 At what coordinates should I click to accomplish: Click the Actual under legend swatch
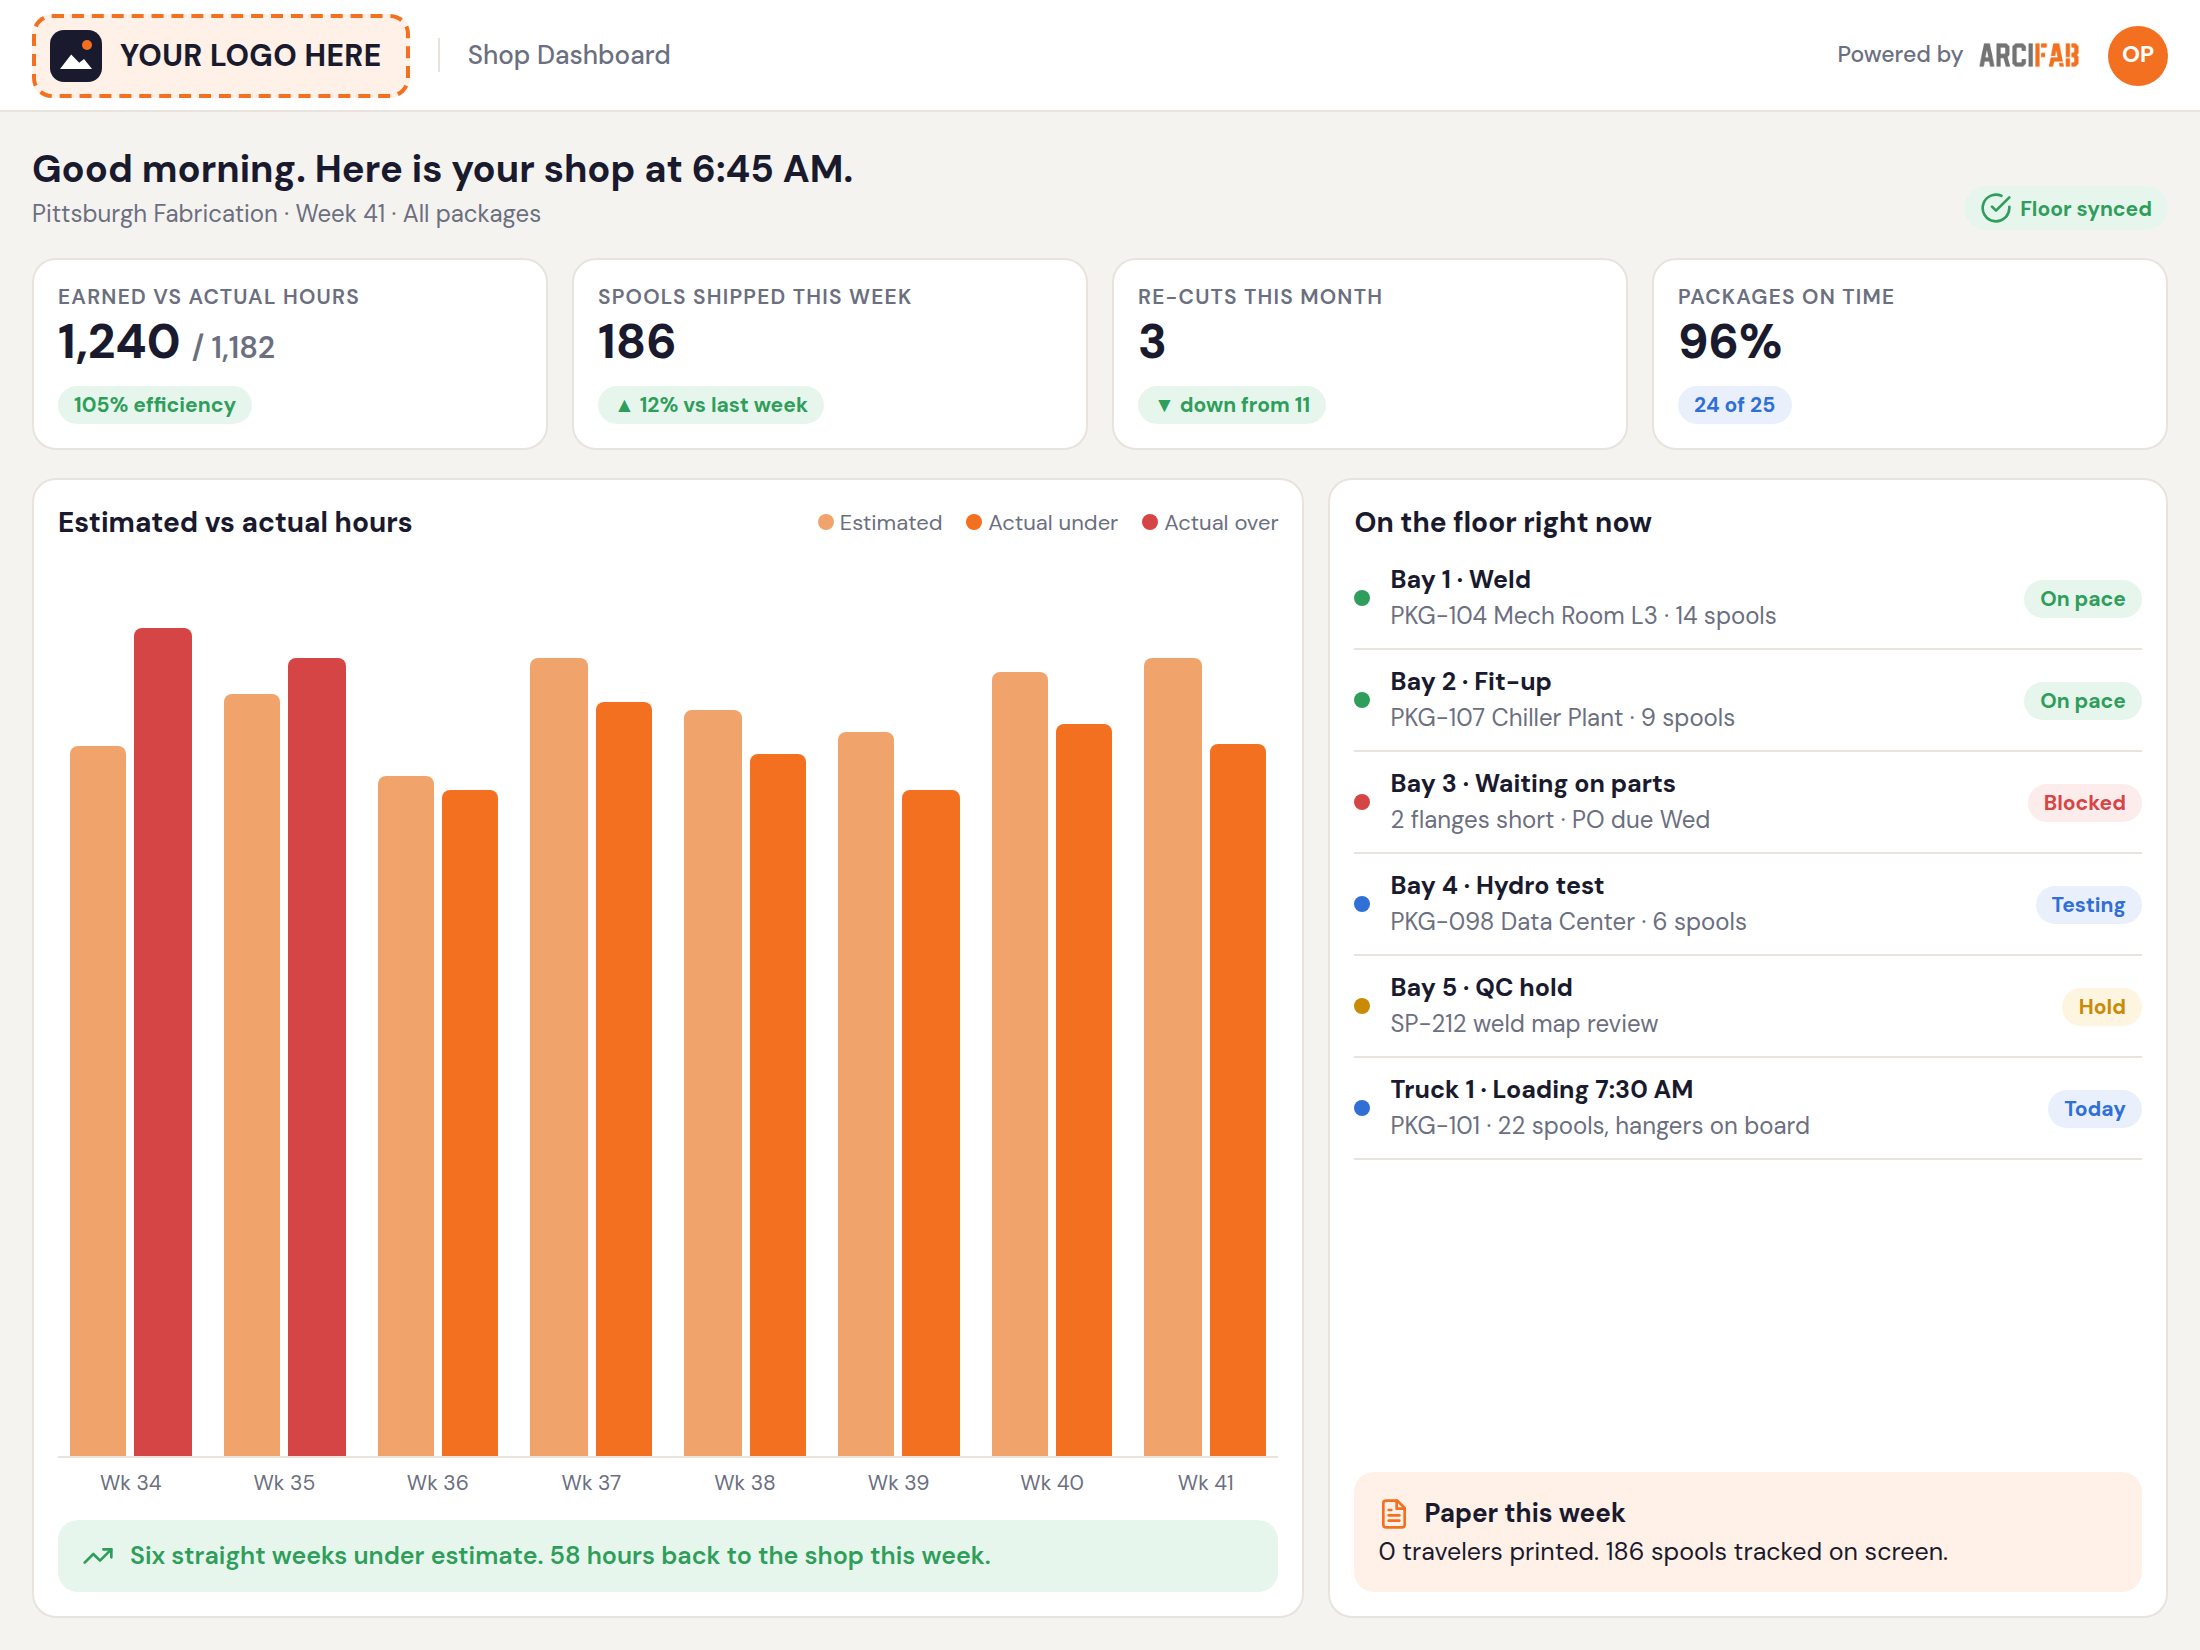(x=973, y=522)
